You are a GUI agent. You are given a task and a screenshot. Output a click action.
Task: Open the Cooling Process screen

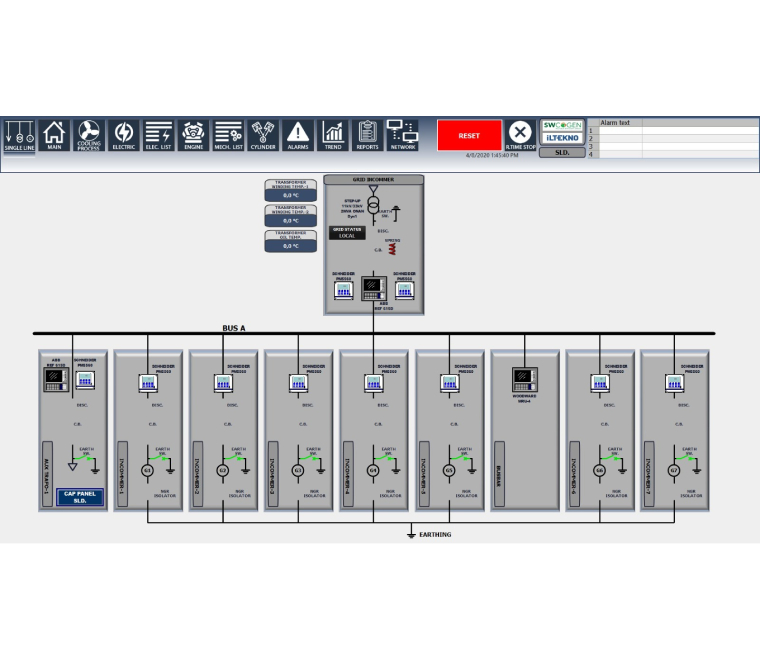point(89,134)
